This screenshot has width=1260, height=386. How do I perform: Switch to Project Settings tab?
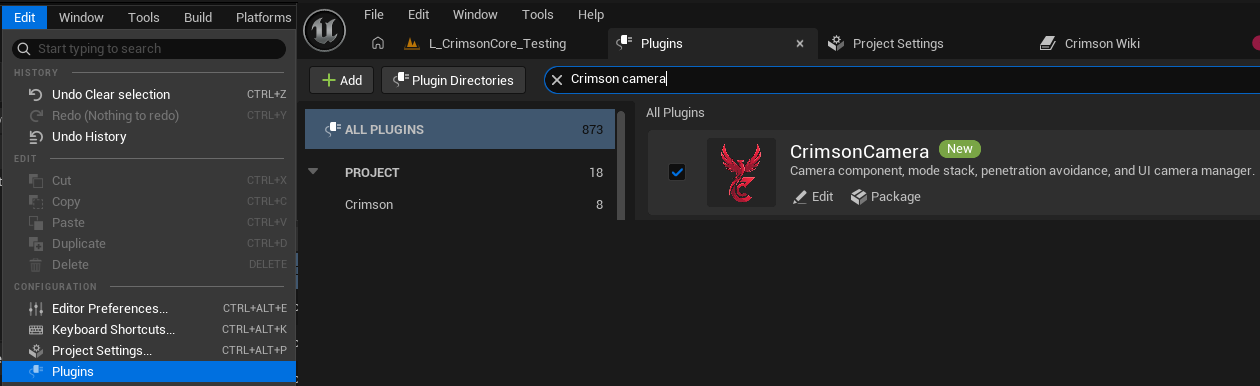898,43
